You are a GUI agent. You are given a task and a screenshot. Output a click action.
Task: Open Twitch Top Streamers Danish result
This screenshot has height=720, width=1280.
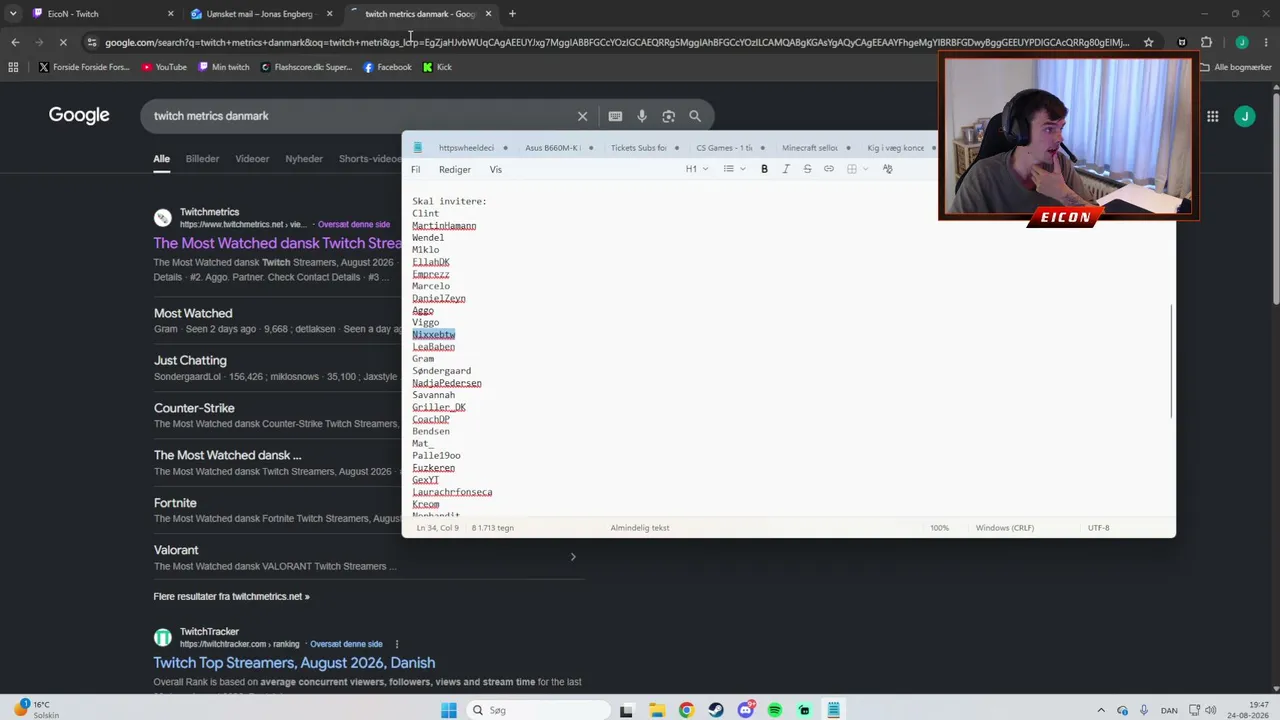point(294,663)
